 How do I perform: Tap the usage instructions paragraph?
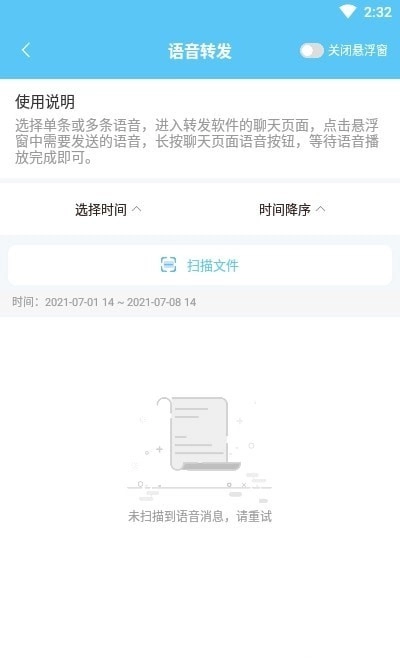[x=197, y=141]
